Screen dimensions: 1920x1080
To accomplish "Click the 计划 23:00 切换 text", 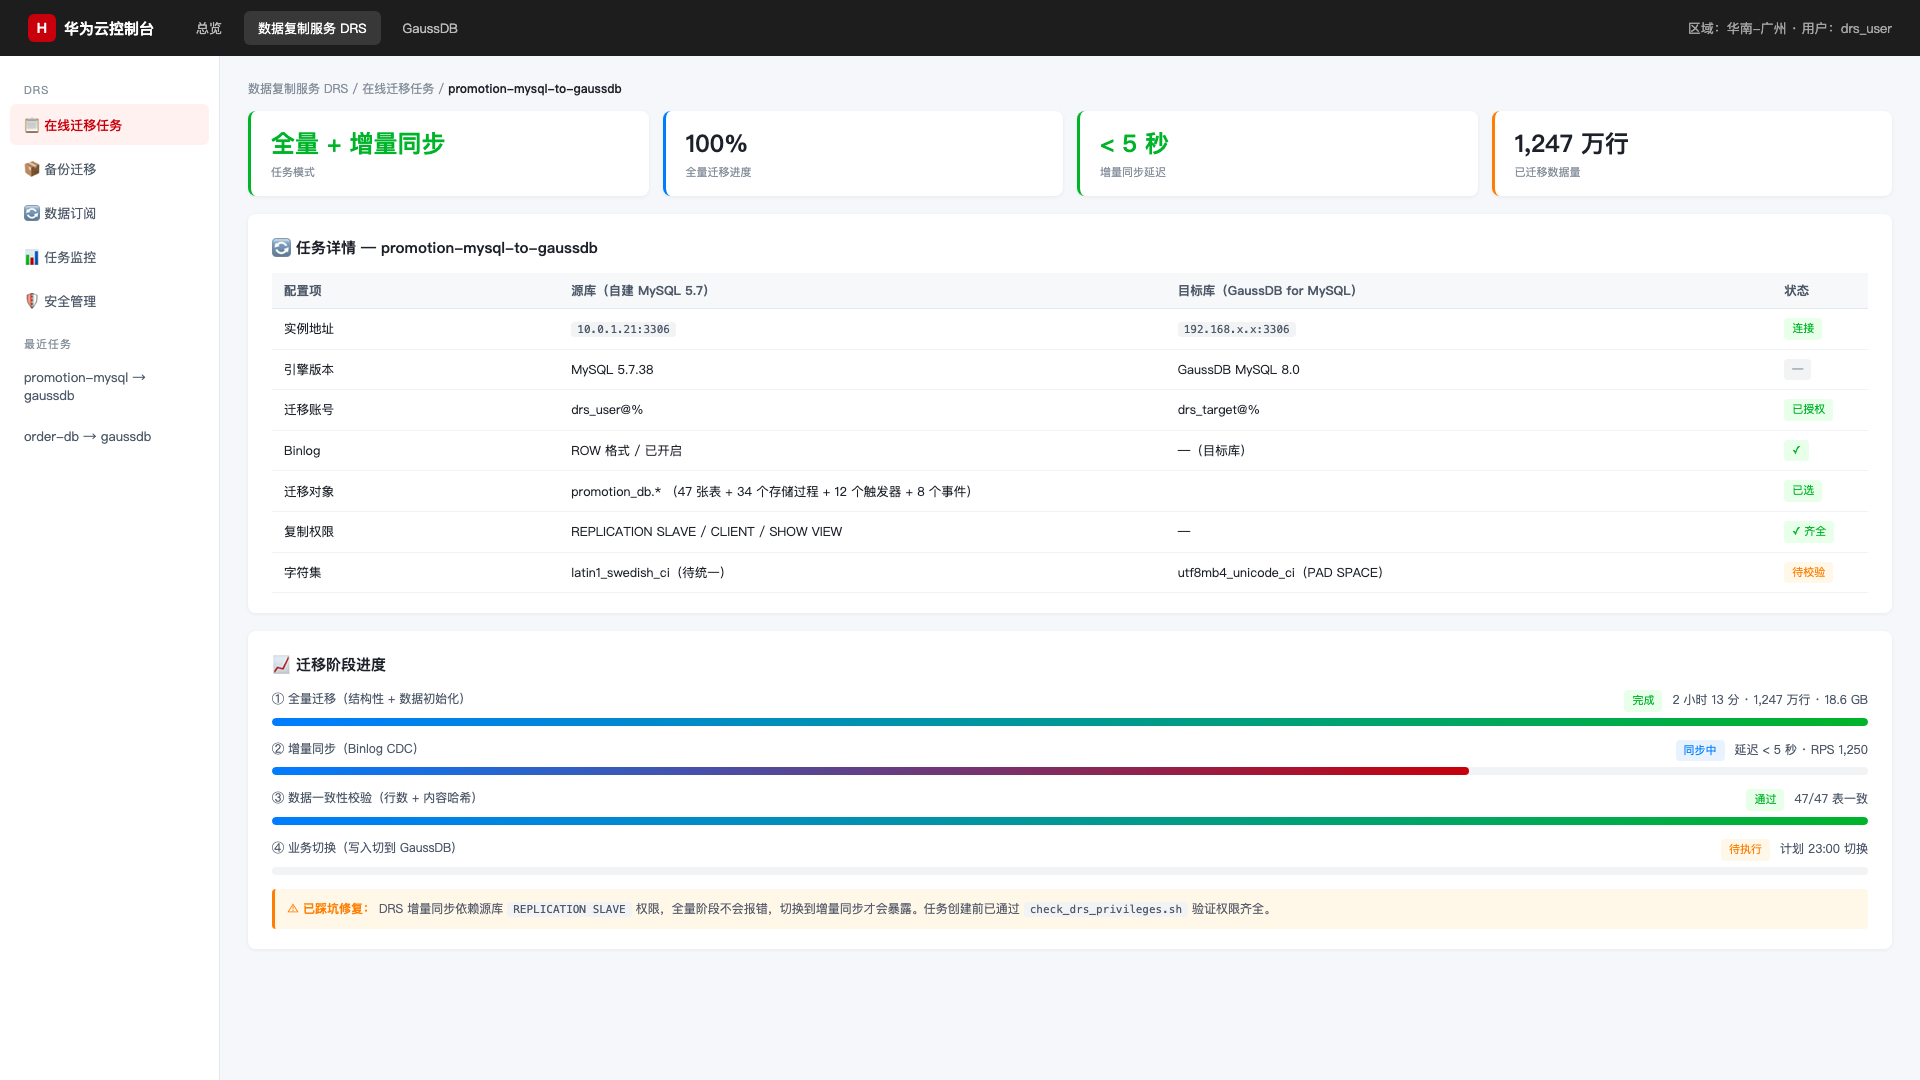I will click(1824, 849).
